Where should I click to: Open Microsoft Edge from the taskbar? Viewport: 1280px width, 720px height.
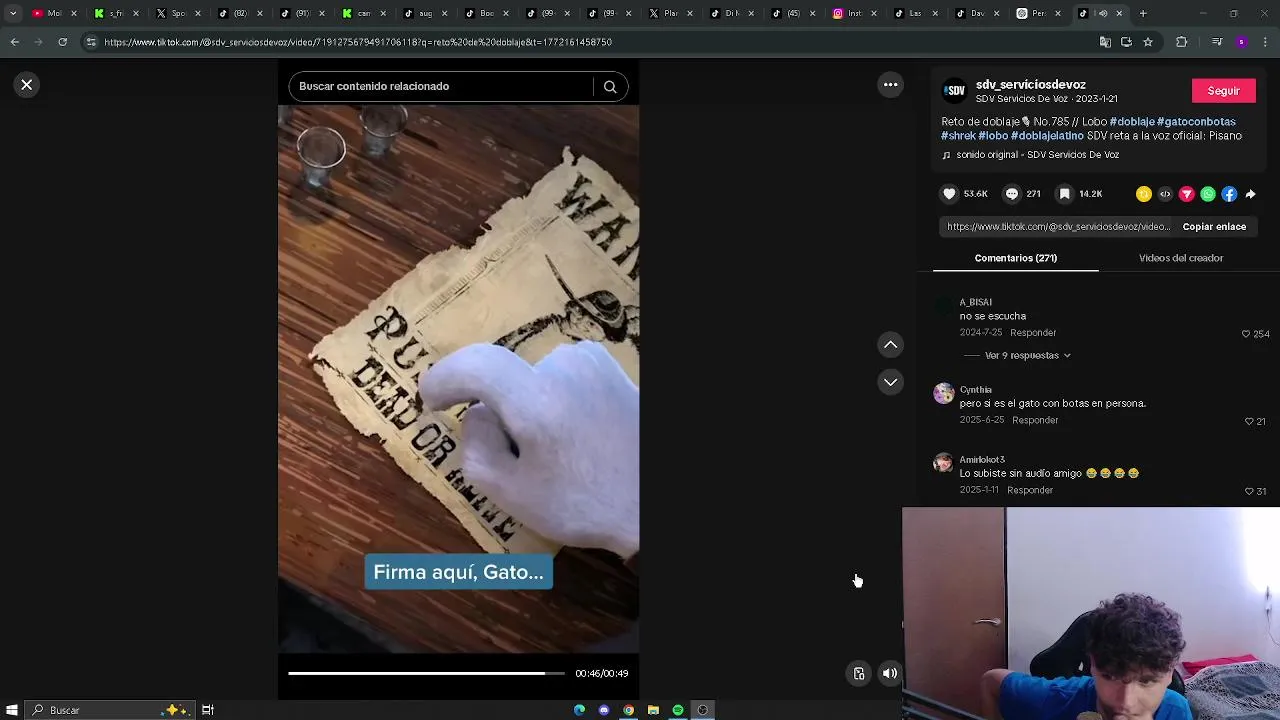tap(579, 710)
